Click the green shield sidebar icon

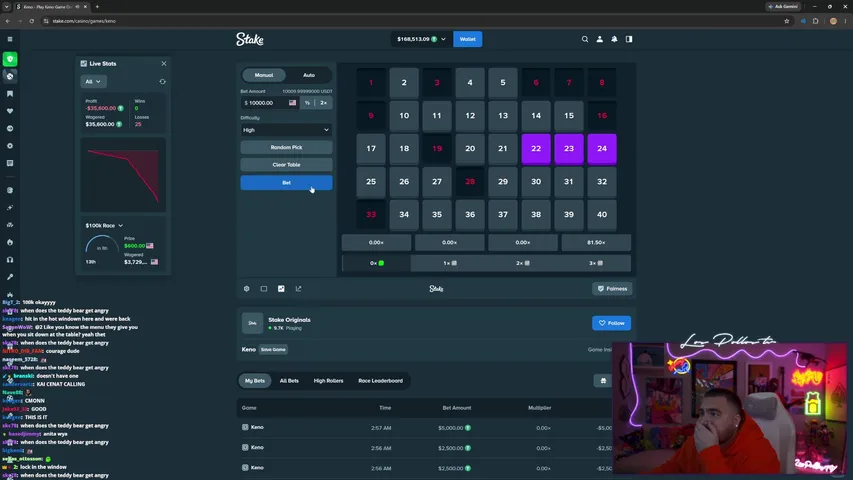[10, 59]
